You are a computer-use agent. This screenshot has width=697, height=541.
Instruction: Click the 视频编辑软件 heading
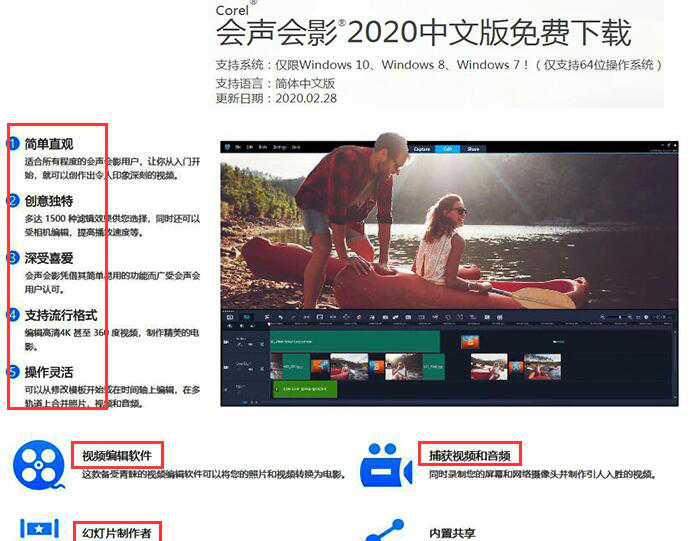(117, 455)
